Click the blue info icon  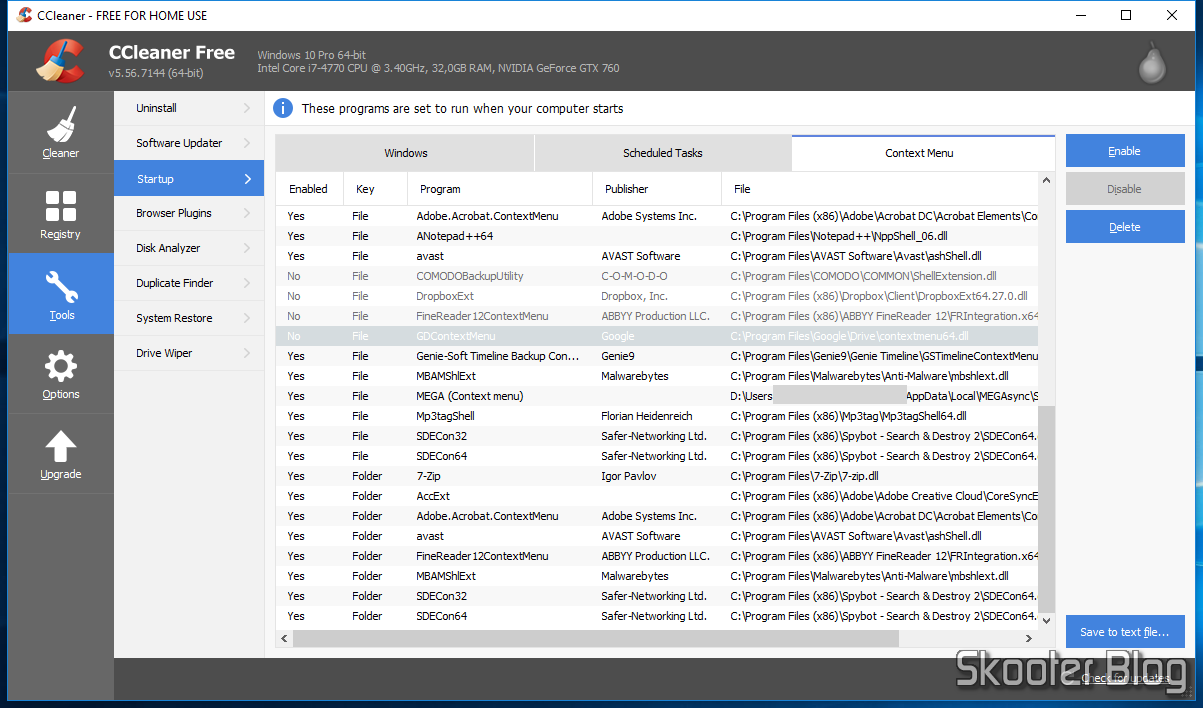tap(283, 108)
